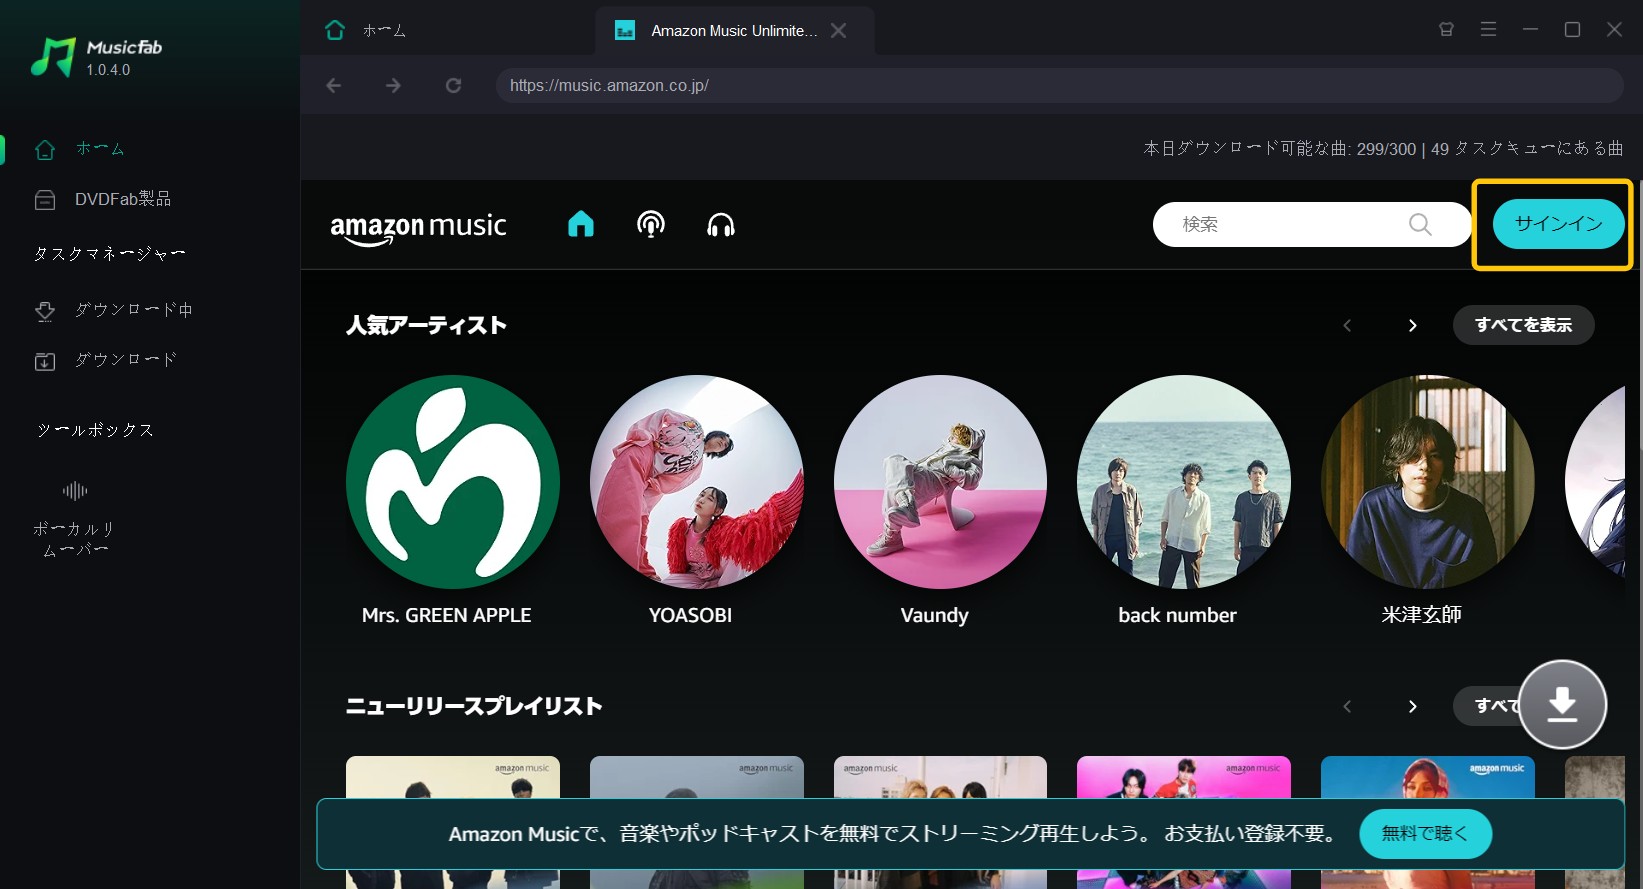
Task: Reload the page with the refresh icon
Action: [454, 86]
